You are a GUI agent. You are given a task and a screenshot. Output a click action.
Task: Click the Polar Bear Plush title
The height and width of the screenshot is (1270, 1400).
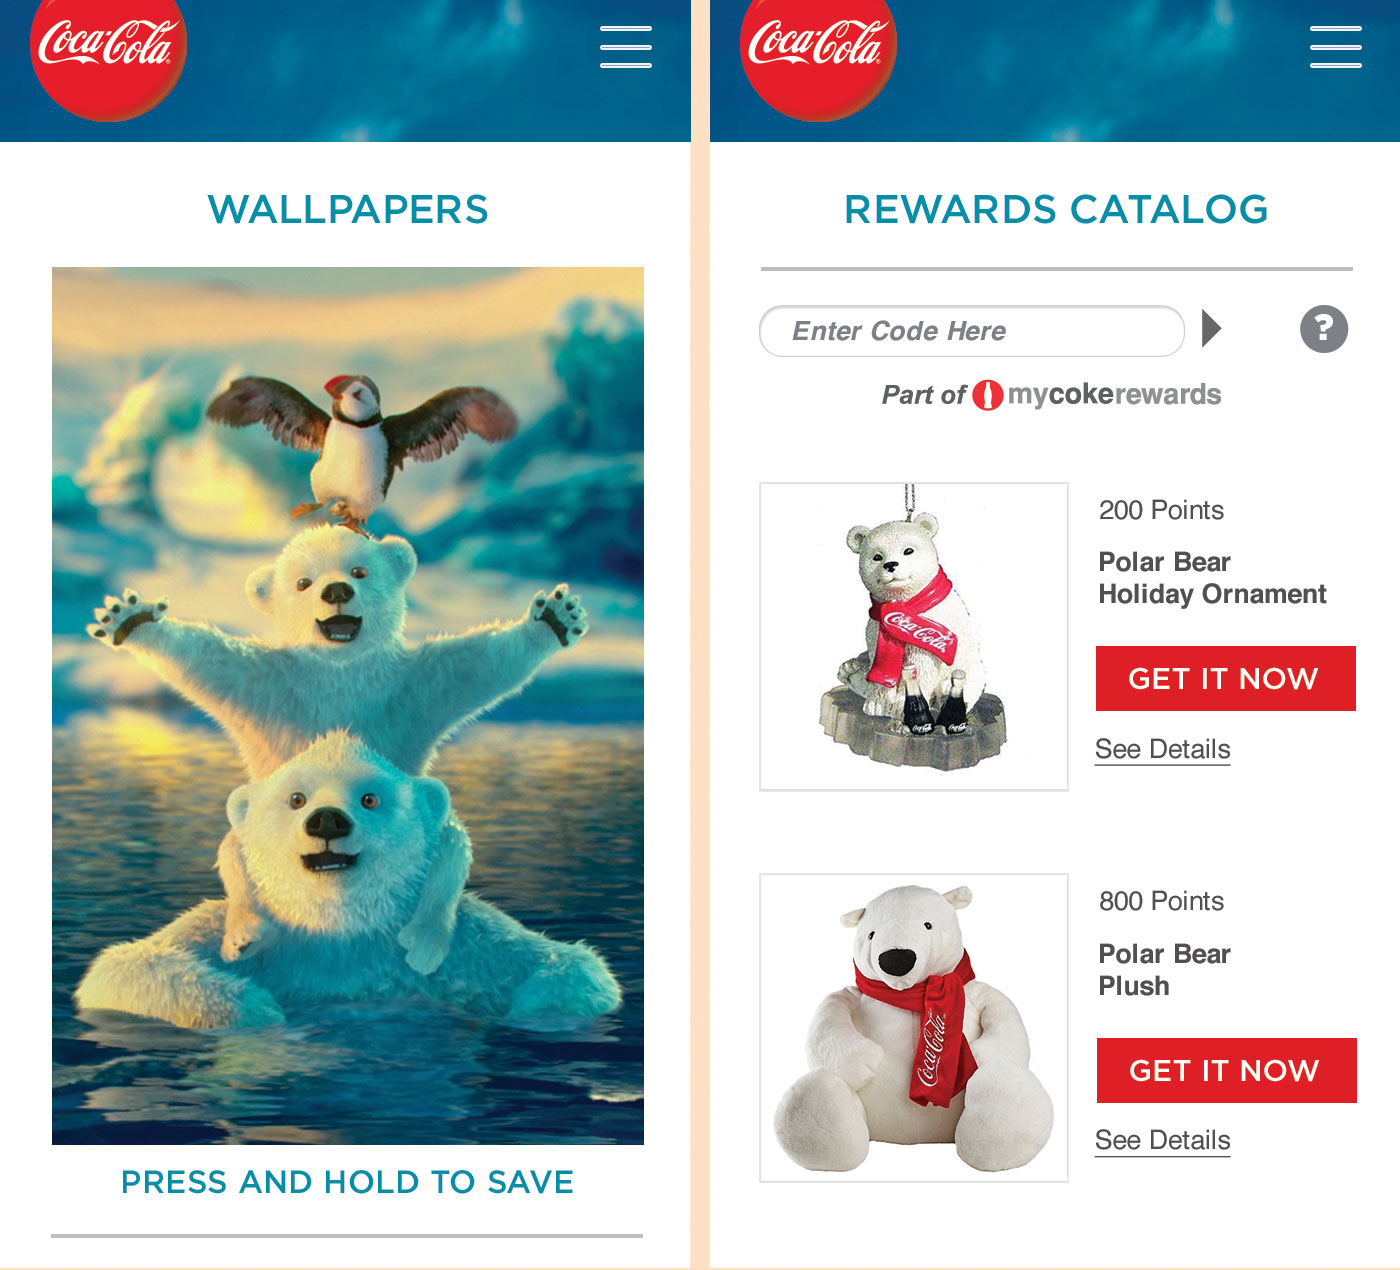point(1164,970)
